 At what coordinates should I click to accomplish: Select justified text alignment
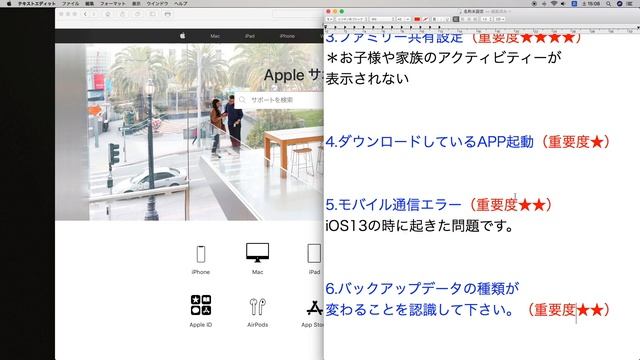(x=476, y=19)
